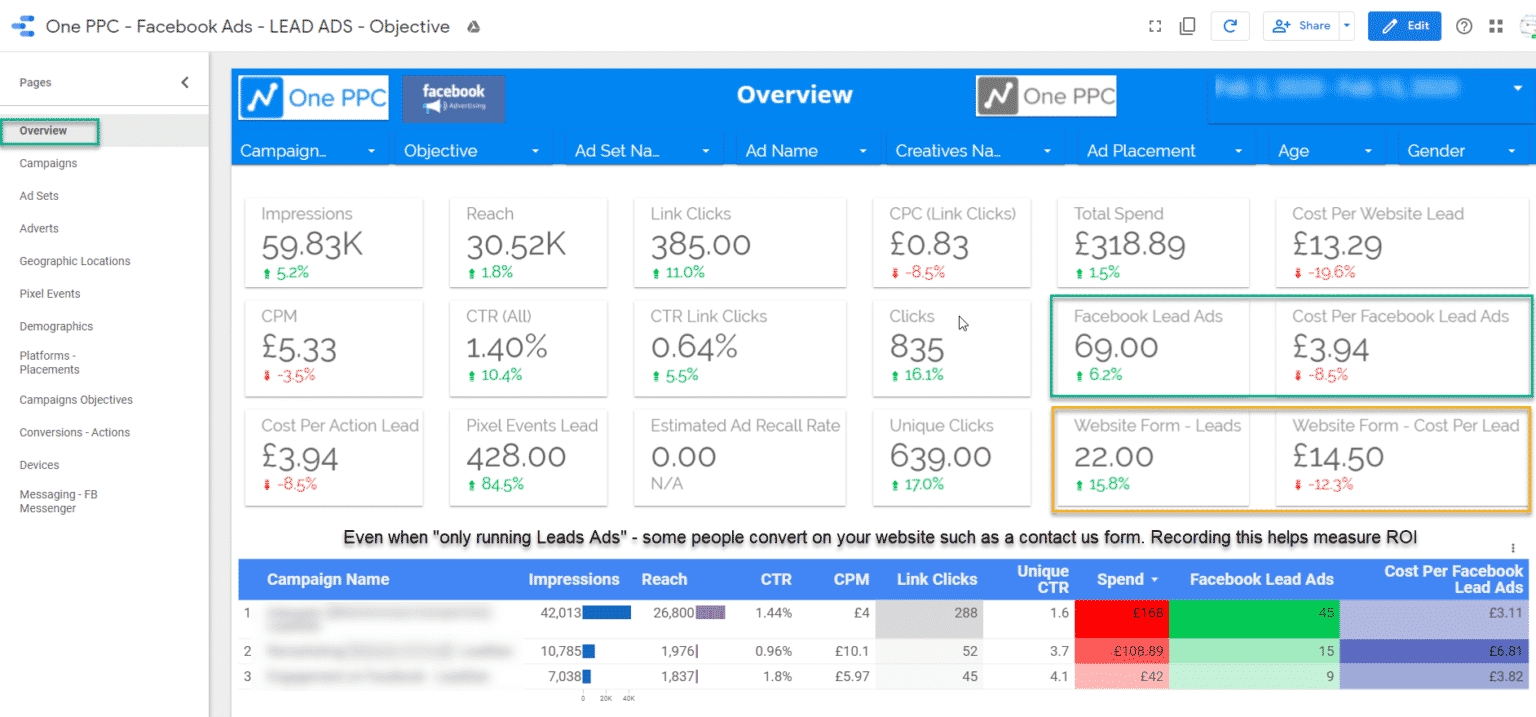Select the Impressions 59.83K scorecard
Screen dimensions: 1536x717
tap(335, 242)
